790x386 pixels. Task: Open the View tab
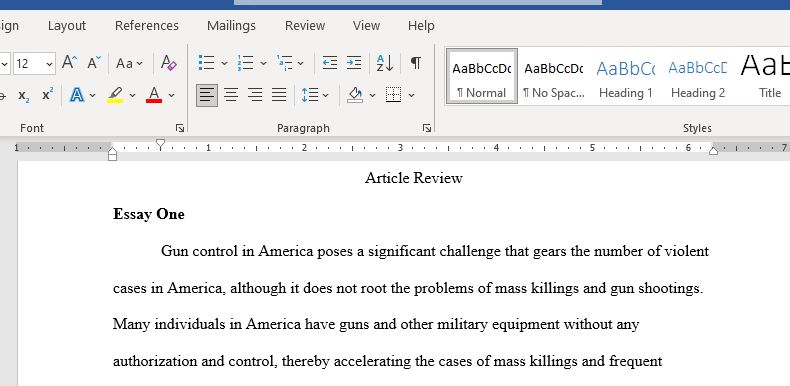pyautogui.click(x=366, y=26)
